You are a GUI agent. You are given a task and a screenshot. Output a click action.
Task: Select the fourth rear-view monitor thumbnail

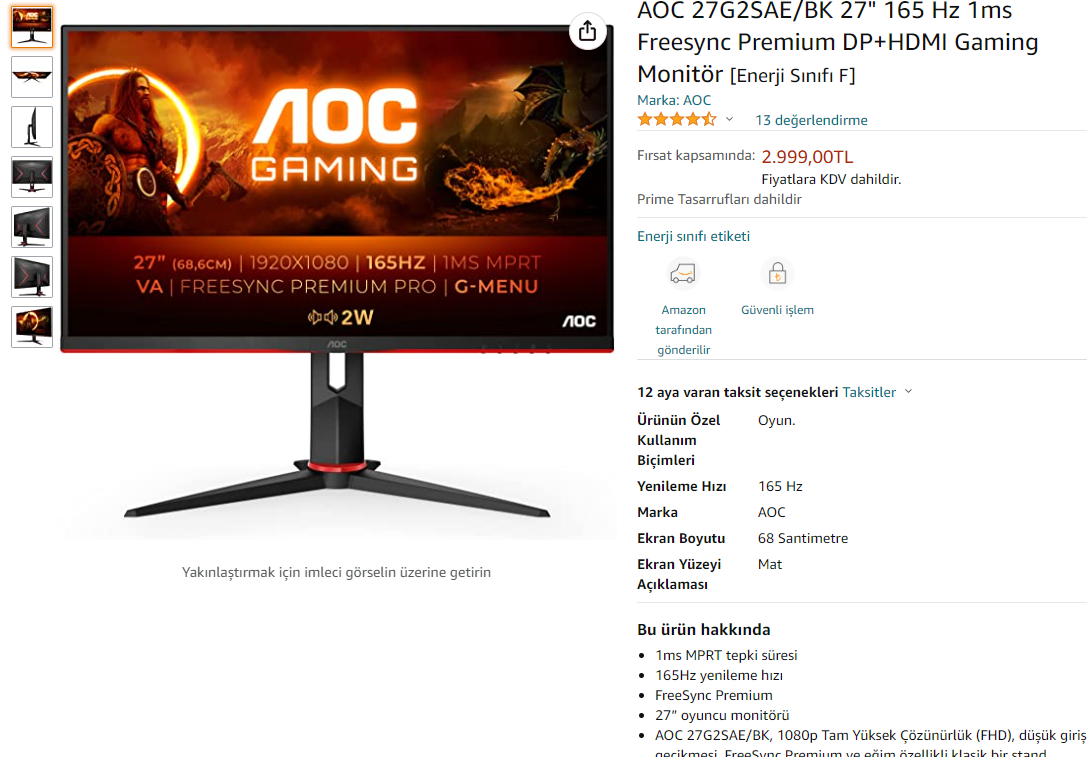click(32, 177)
